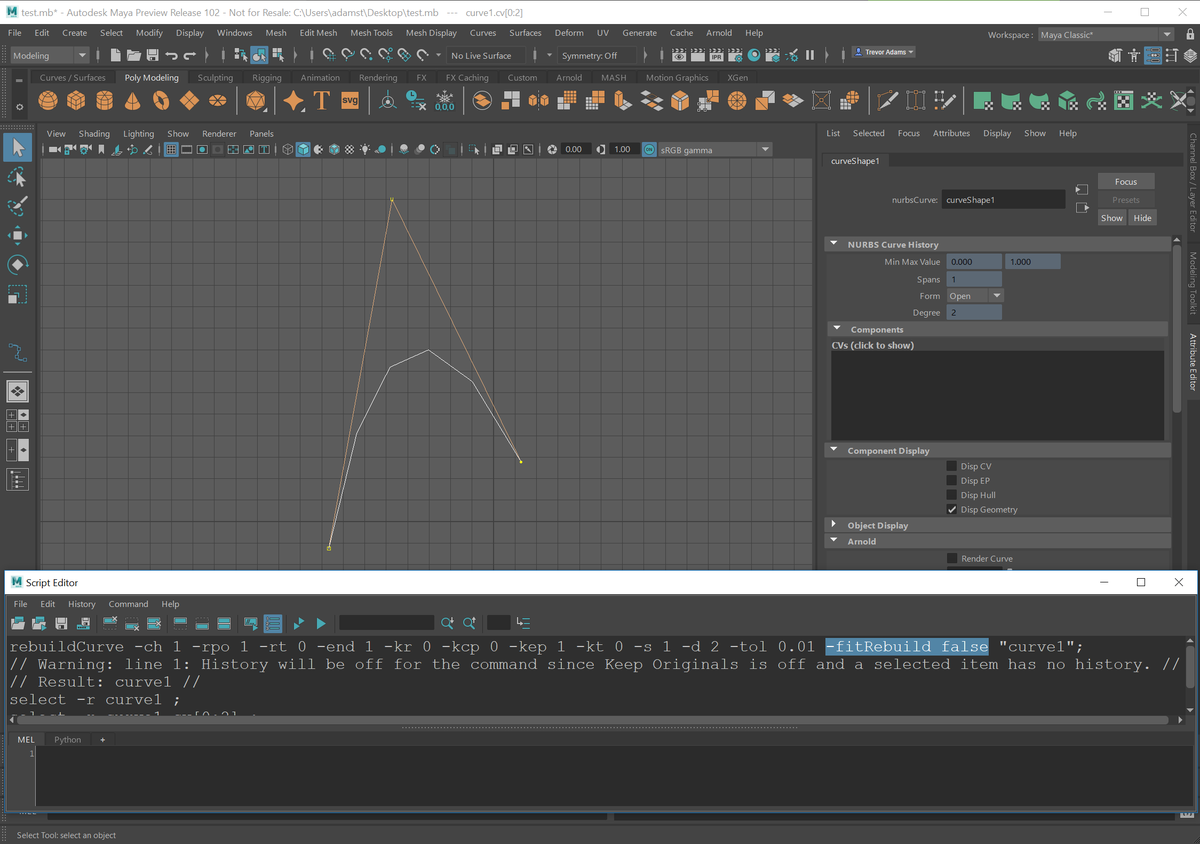Click the viewport exposure slider field
Viewport: 1200px width, 844px height.
[575, 148]
